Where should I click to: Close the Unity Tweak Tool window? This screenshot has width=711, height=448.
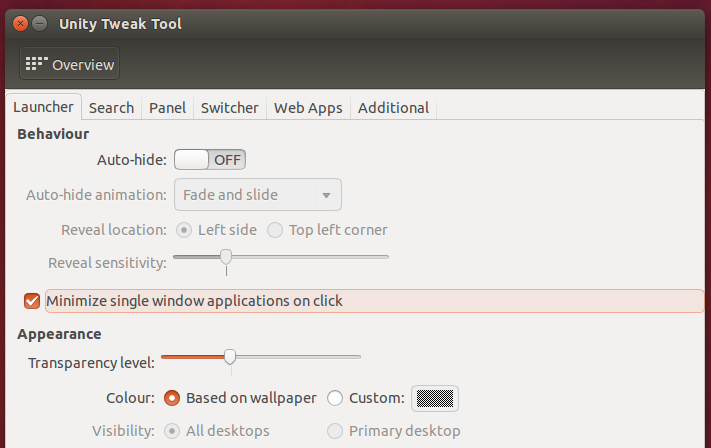coord(20,23)
